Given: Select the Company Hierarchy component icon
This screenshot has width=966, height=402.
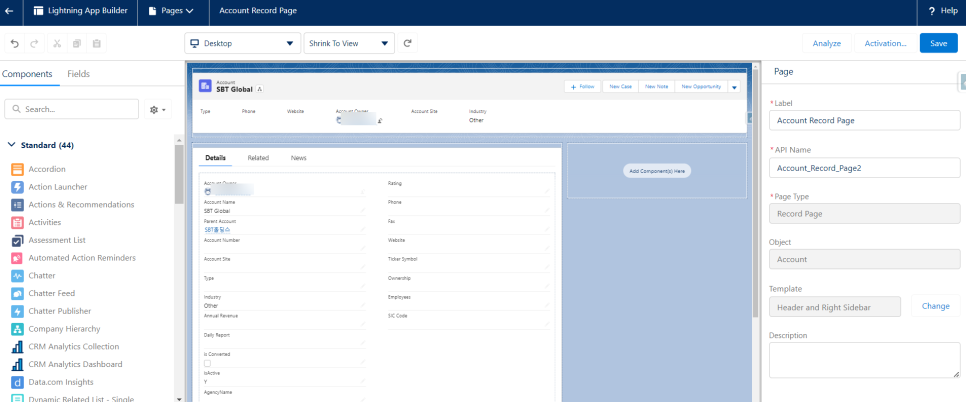Looking at the screenshot, I should pyautogui.click(x=17, y=329).
